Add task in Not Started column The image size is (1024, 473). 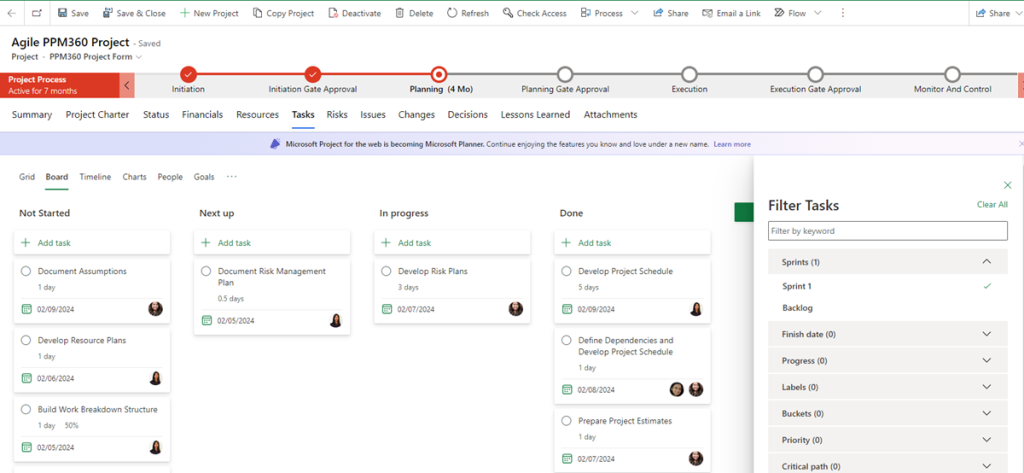point(92,242)
